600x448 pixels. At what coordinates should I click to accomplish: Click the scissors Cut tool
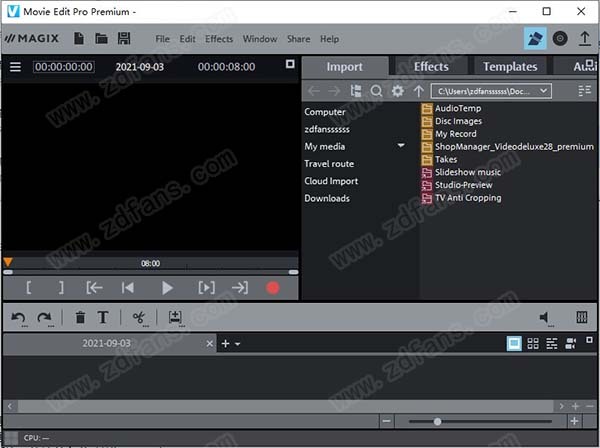(x=139, y=318)
